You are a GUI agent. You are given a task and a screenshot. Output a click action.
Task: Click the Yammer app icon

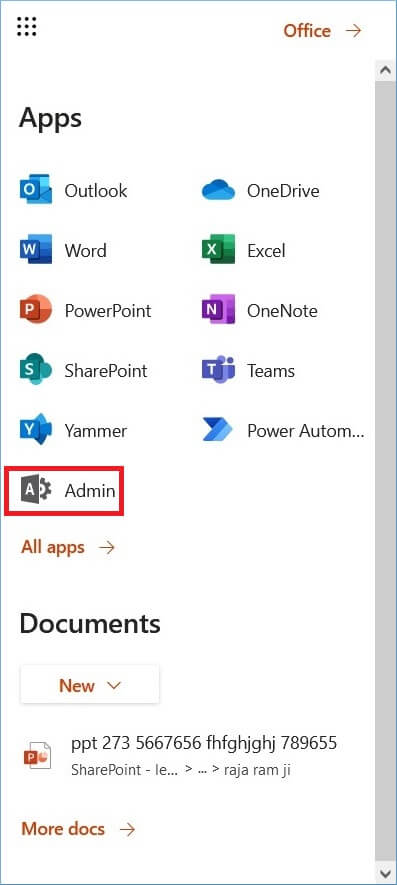tap(36, 431)
